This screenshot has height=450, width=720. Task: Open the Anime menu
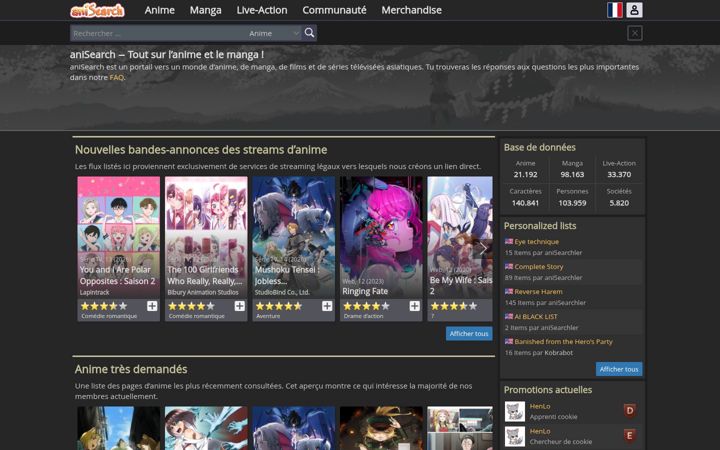coord(159,10)
